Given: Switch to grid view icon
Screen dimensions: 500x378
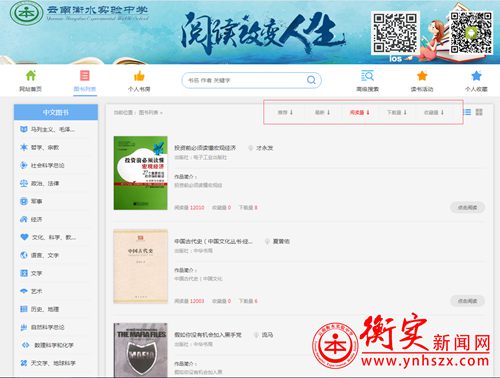Looking at the screenshot, I should (479, 112).
